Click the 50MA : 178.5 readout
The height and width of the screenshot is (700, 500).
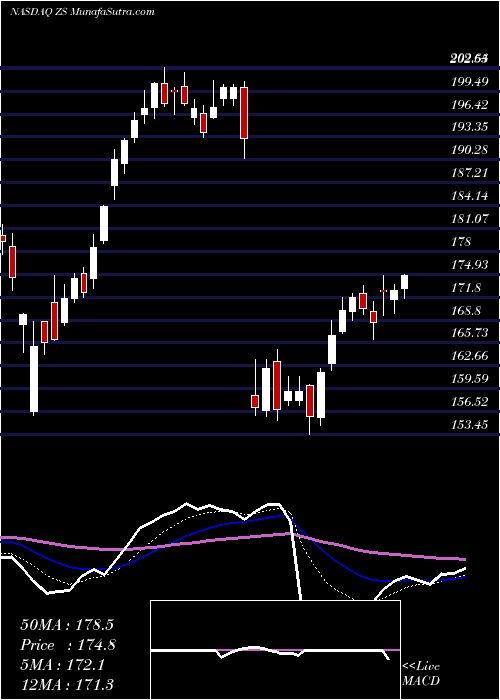coord(67,625)
